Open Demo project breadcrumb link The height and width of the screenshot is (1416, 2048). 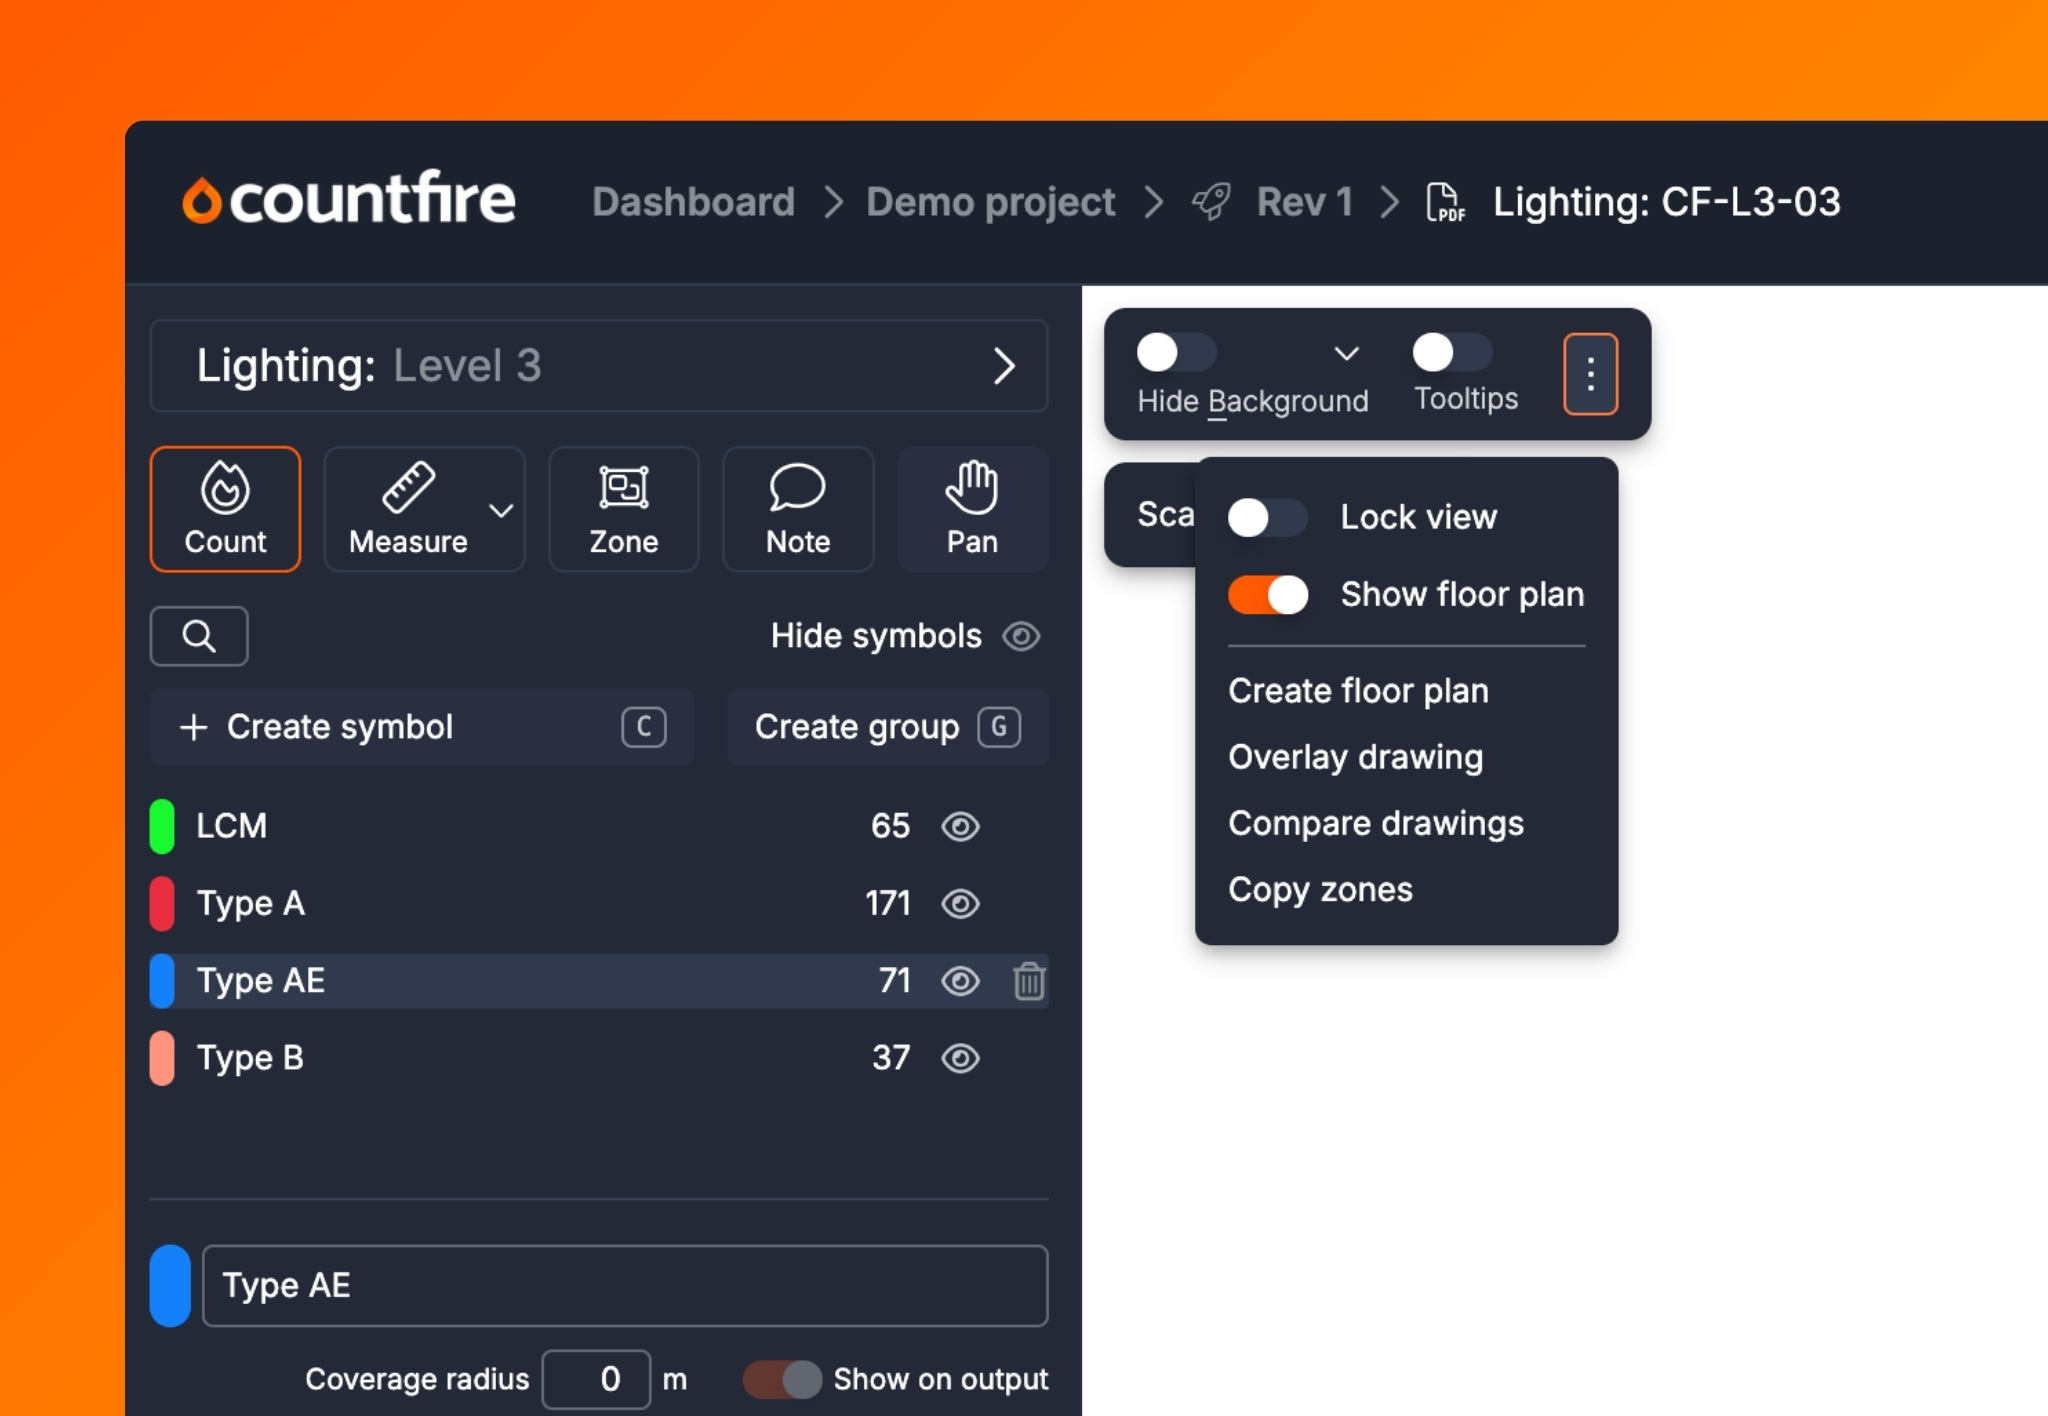990,202
